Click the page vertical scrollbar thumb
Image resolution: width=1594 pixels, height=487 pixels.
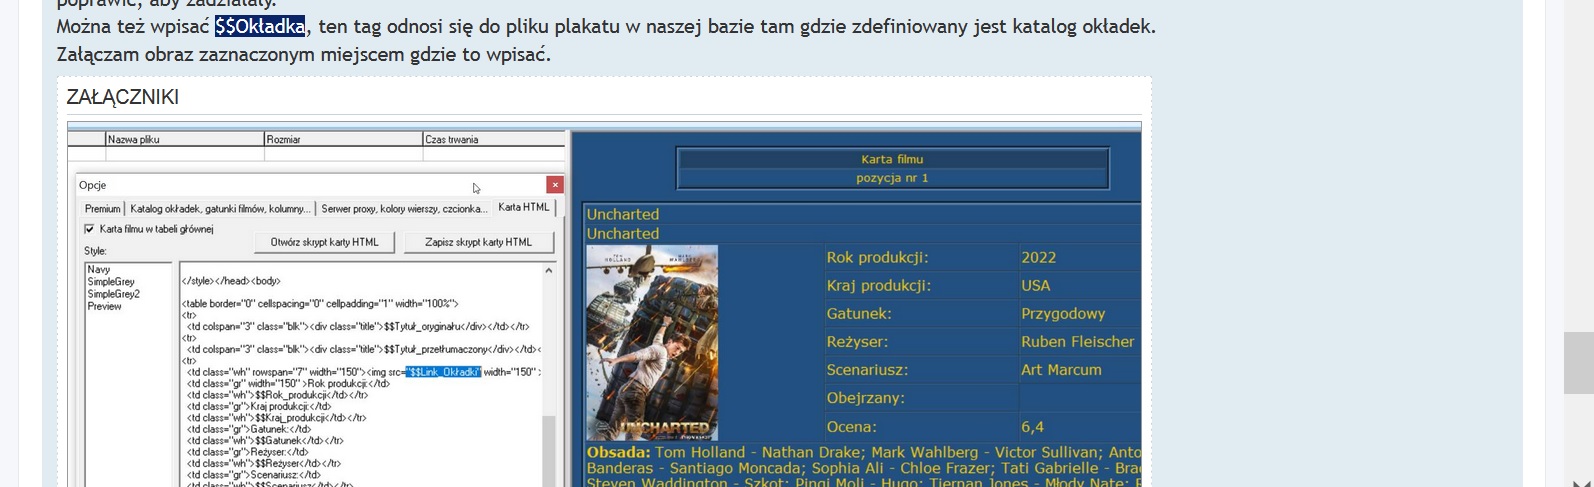(1579, 363)
